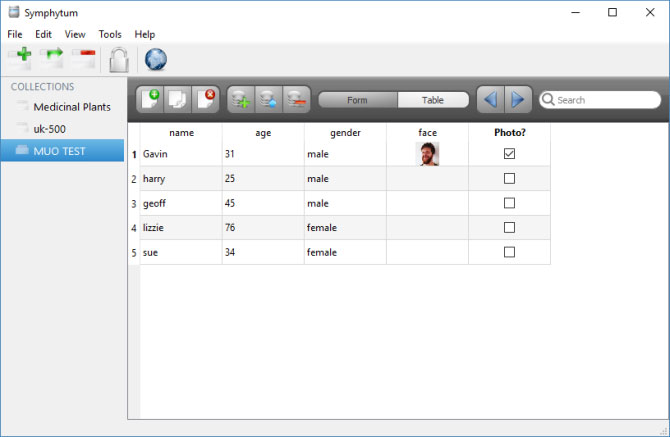Click Gavin's face photo thumbnail

427,154
